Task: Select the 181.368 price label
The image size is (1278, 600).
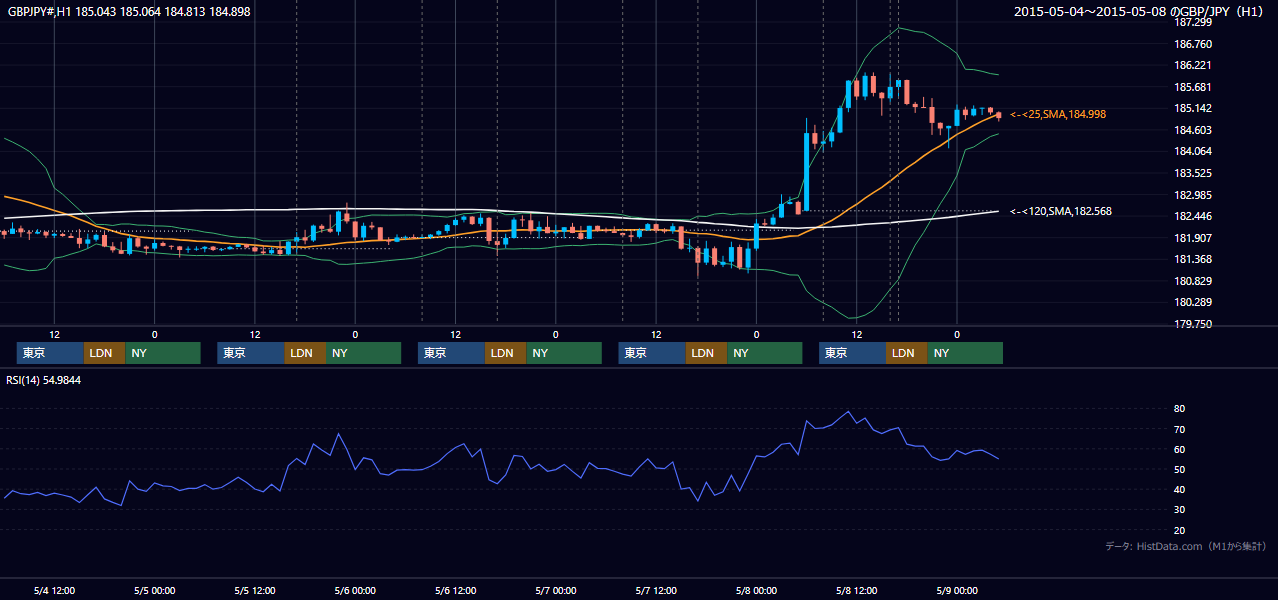Action: point(1193,259)
